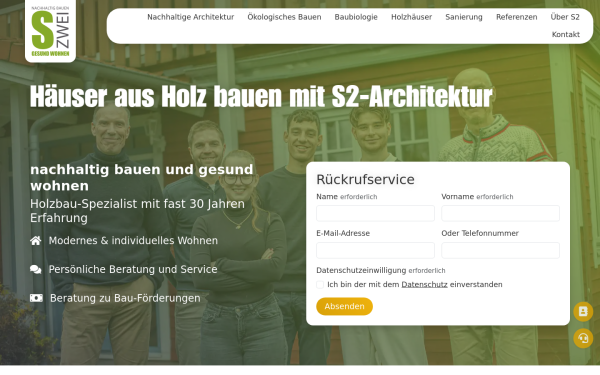600x375 pixels.
Task: Click text Modernes & individuelles Wohnen
Action: click(133, 241)
